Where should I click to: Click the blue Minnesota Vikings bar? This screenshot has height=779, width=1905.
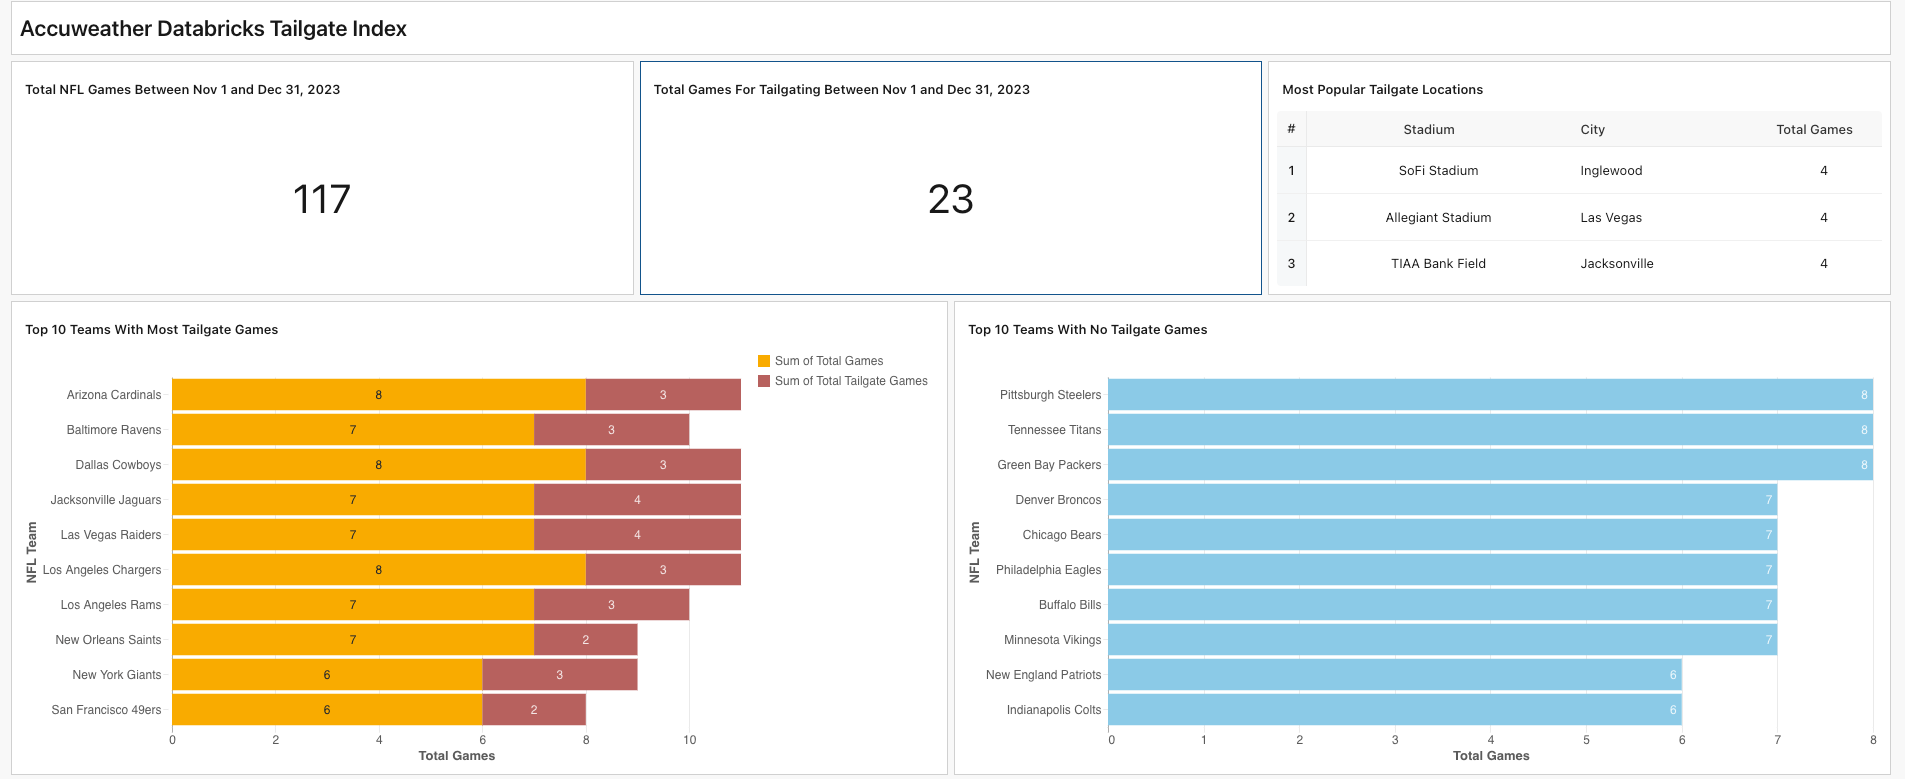click(1443, 640)
